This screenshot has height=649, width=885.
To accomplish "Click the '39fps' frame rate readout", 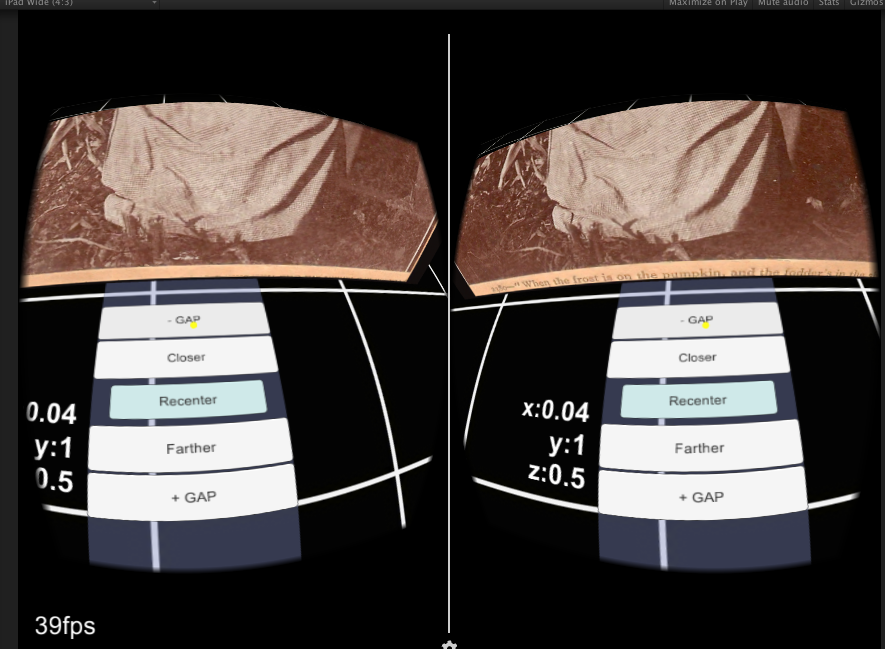I will click(x=65, y=626).
